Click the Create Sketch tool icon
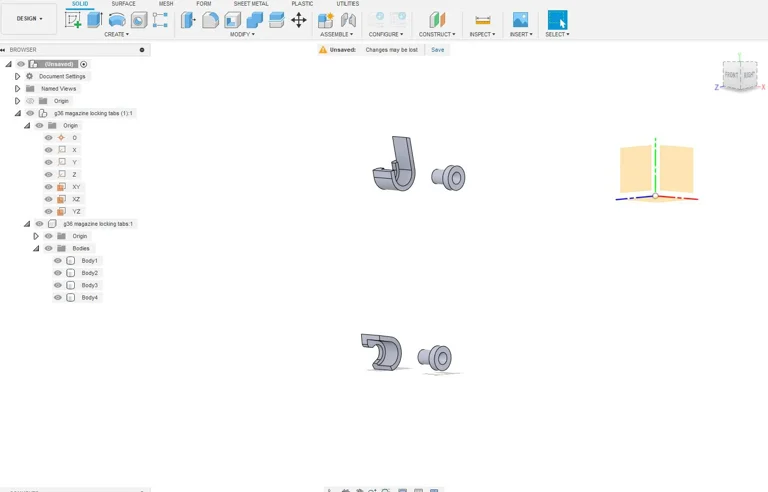Image resolution: width=768 pixels, height=492 pixels. (x=73, y=20)
